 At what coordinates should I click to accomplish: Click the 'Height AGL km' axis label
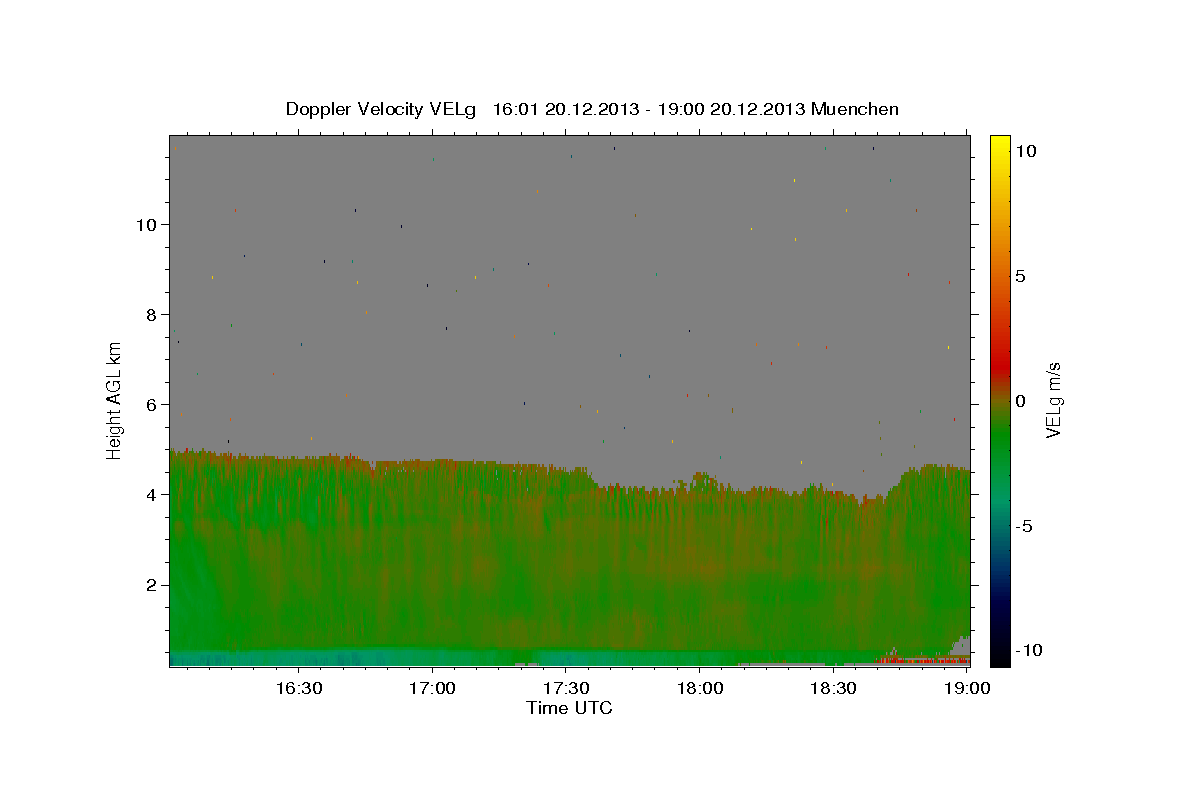[x=114, y=399]
